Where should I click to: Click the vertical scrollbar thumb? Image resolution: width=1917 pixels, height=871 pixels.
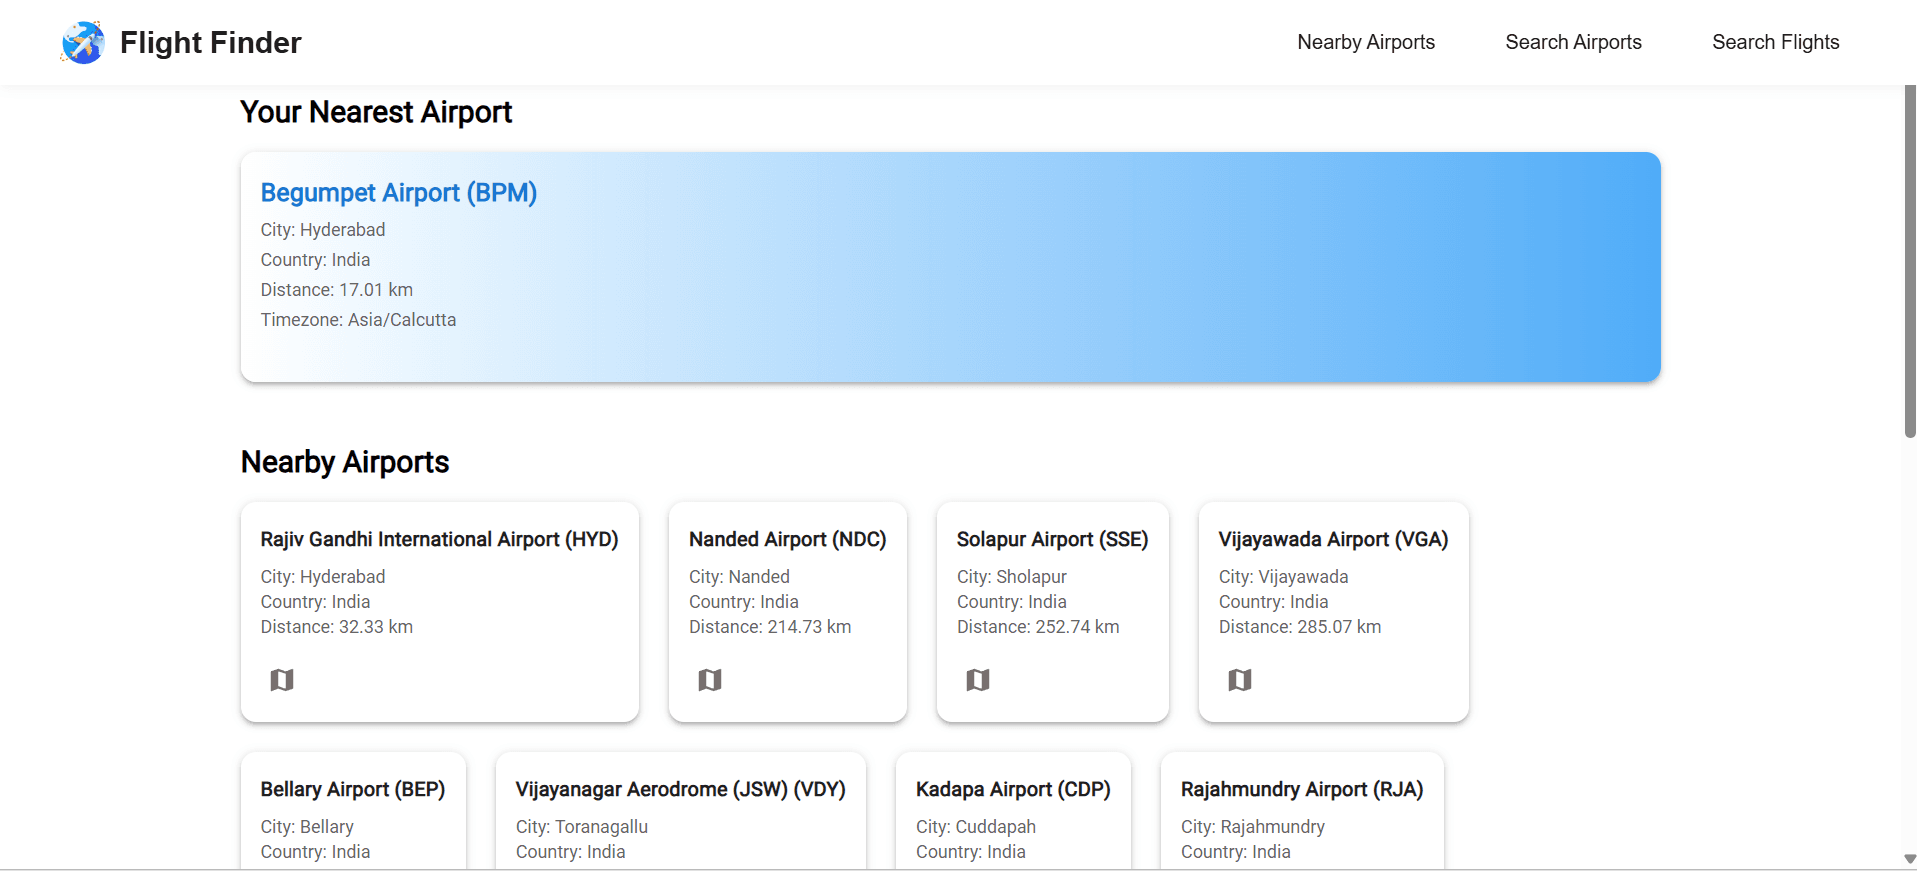pos(1909,260)
